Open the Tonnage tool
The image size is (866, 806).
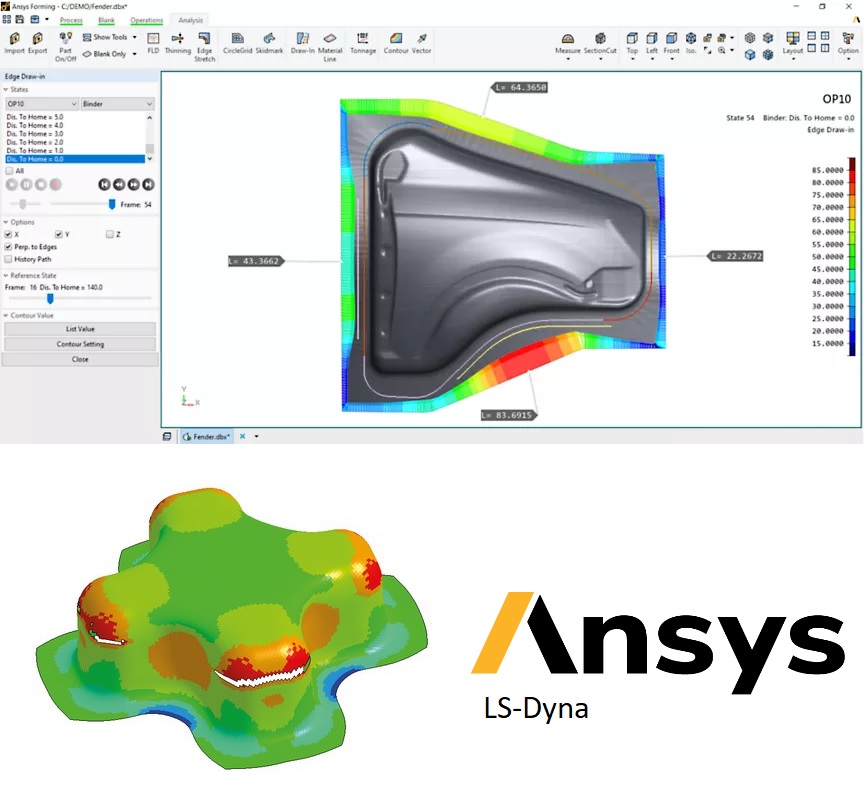coord(363,43)
